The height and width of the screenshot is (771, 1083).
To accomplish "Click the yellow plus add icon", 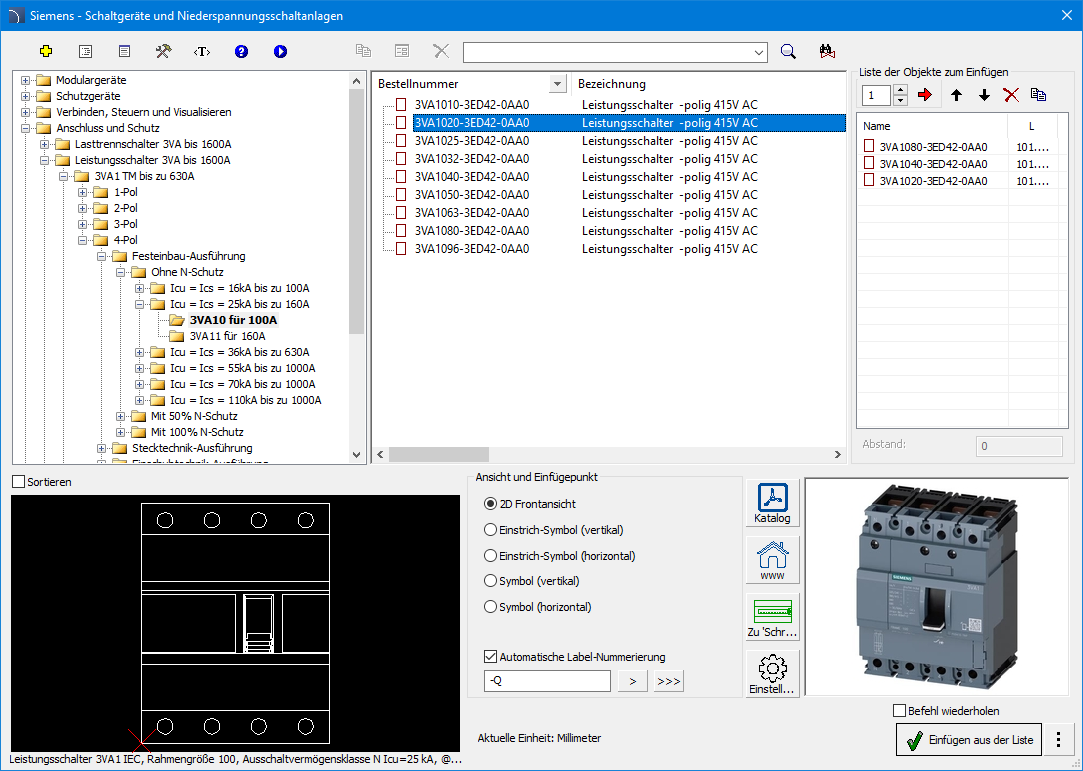I will (46, 51).
